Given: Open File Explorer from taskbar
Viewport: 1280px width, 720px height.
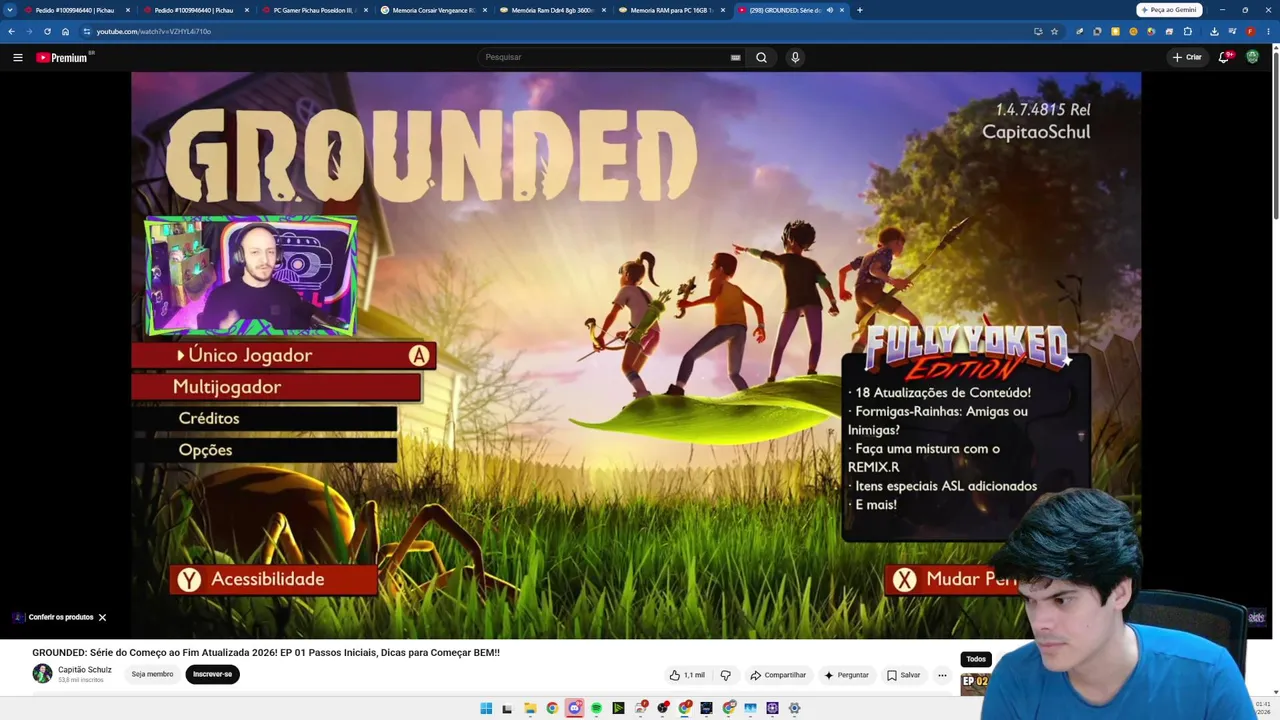Looking at the screenshot, I should [530, 708].
